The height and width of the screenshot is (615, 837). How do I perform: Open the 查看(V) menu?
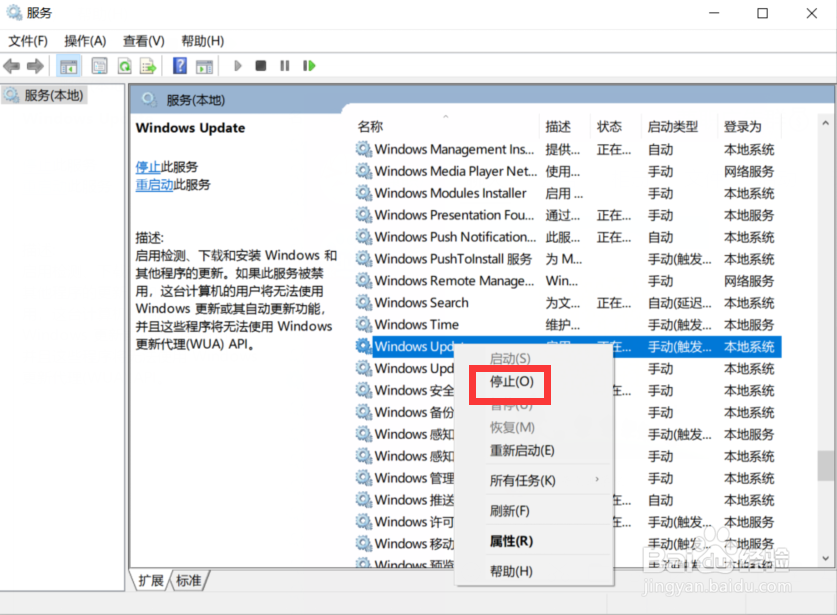pyautogui.click(x=144, y=41)
